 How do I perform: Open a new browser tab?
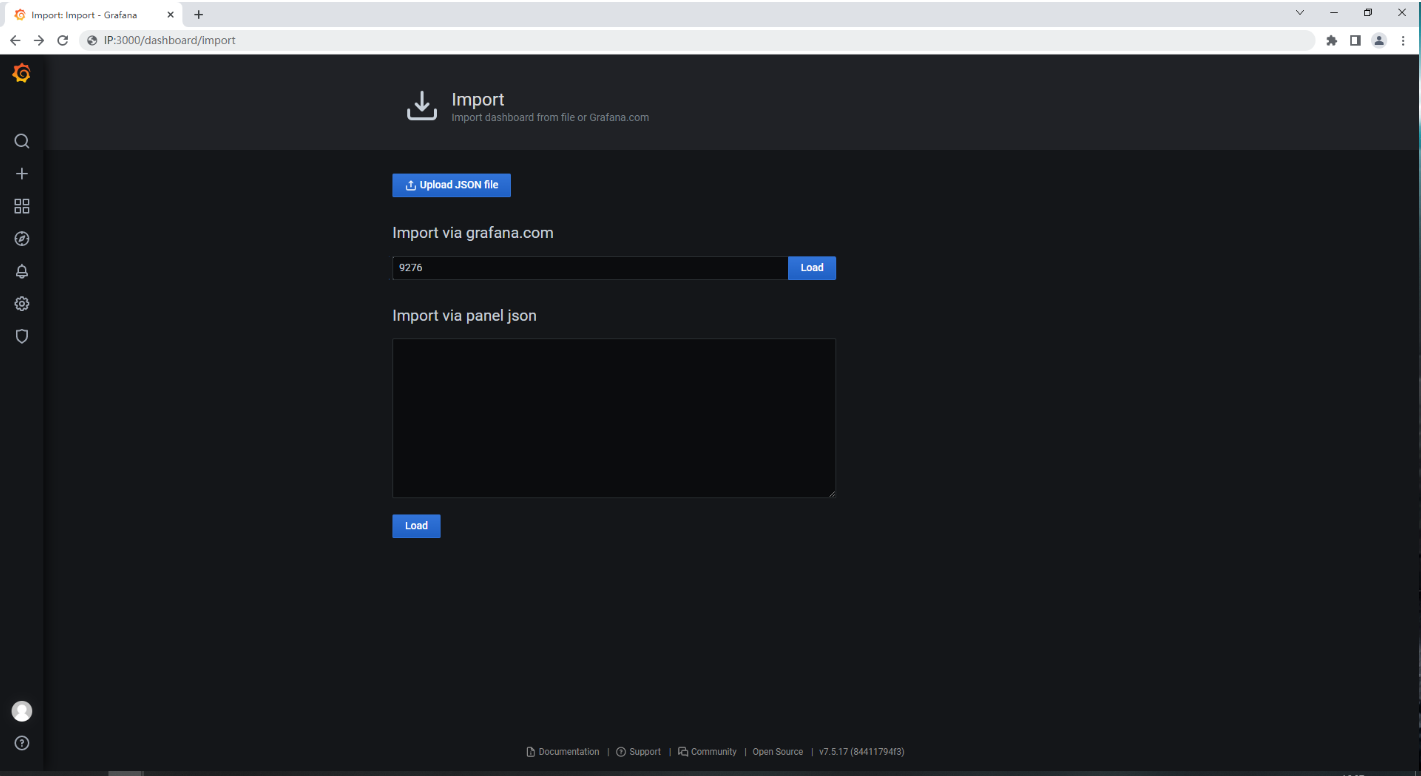(198, 14)
